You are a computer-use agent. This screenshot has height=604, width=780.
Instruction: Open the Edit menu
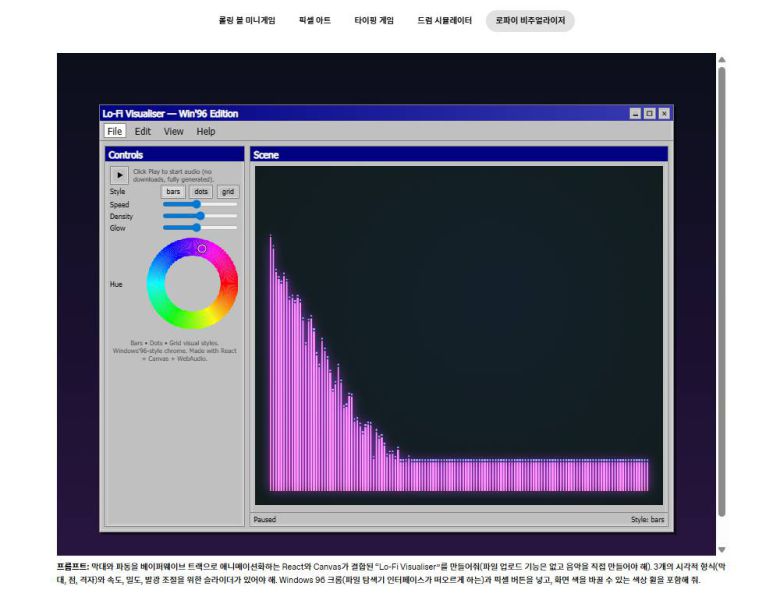pos(143,131)
